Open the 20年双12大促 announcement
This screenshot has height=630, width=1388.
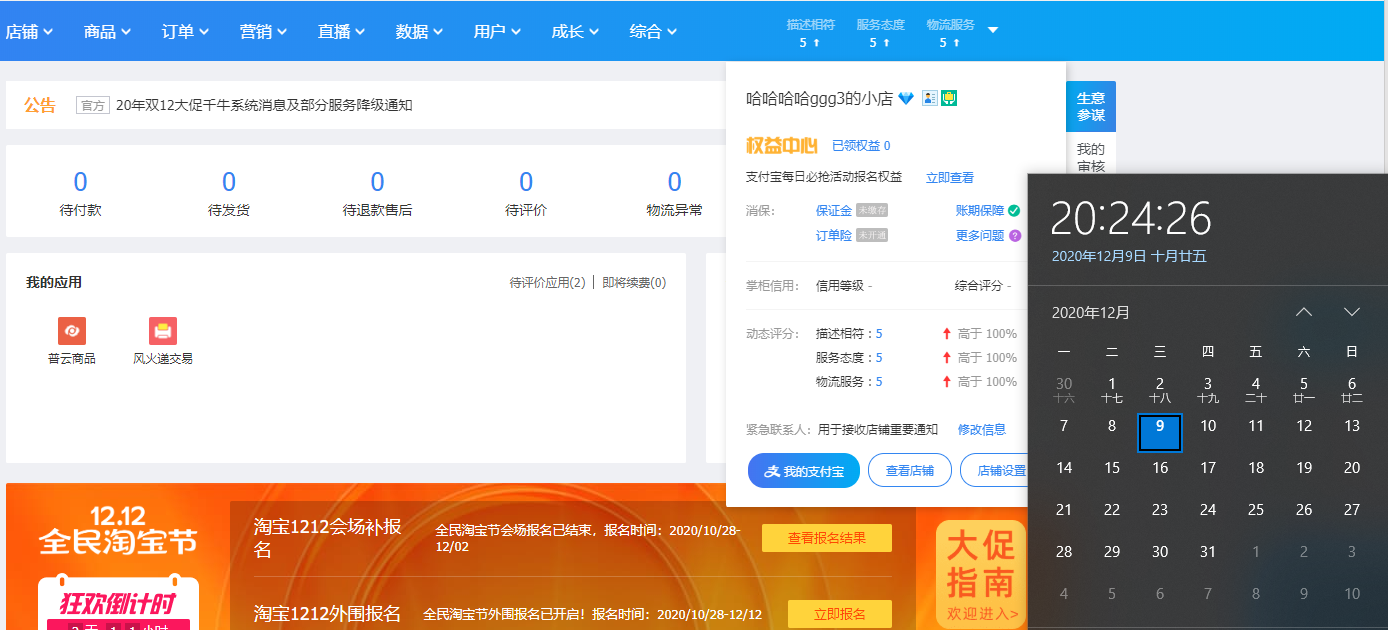click(x=264, y=105)
